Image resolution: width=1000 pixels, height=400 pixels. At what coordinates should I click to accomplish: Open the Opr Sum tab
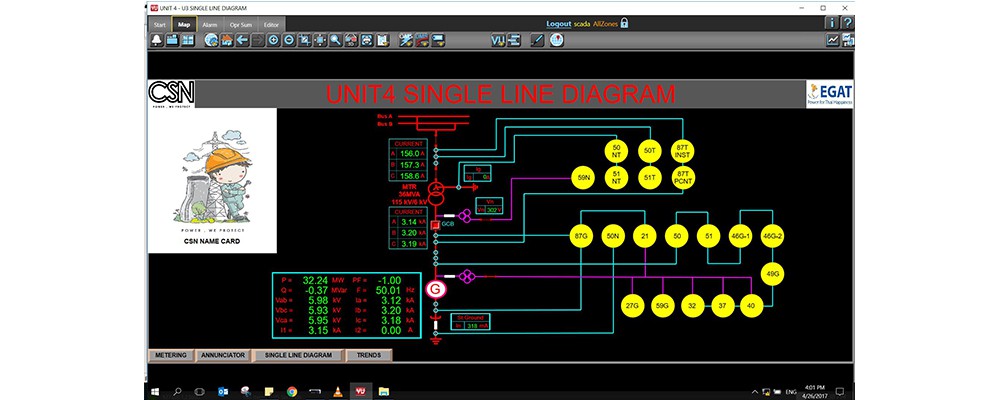click(241, 23)
